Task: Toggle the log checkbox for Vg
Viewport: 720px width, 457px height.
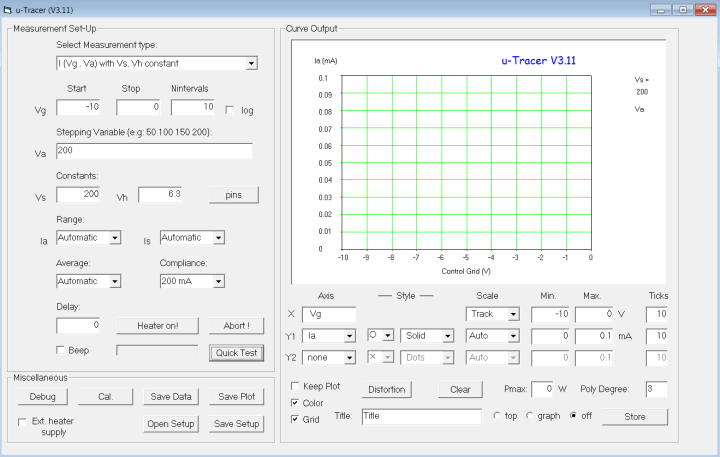Action: click(x=230, y=110)
